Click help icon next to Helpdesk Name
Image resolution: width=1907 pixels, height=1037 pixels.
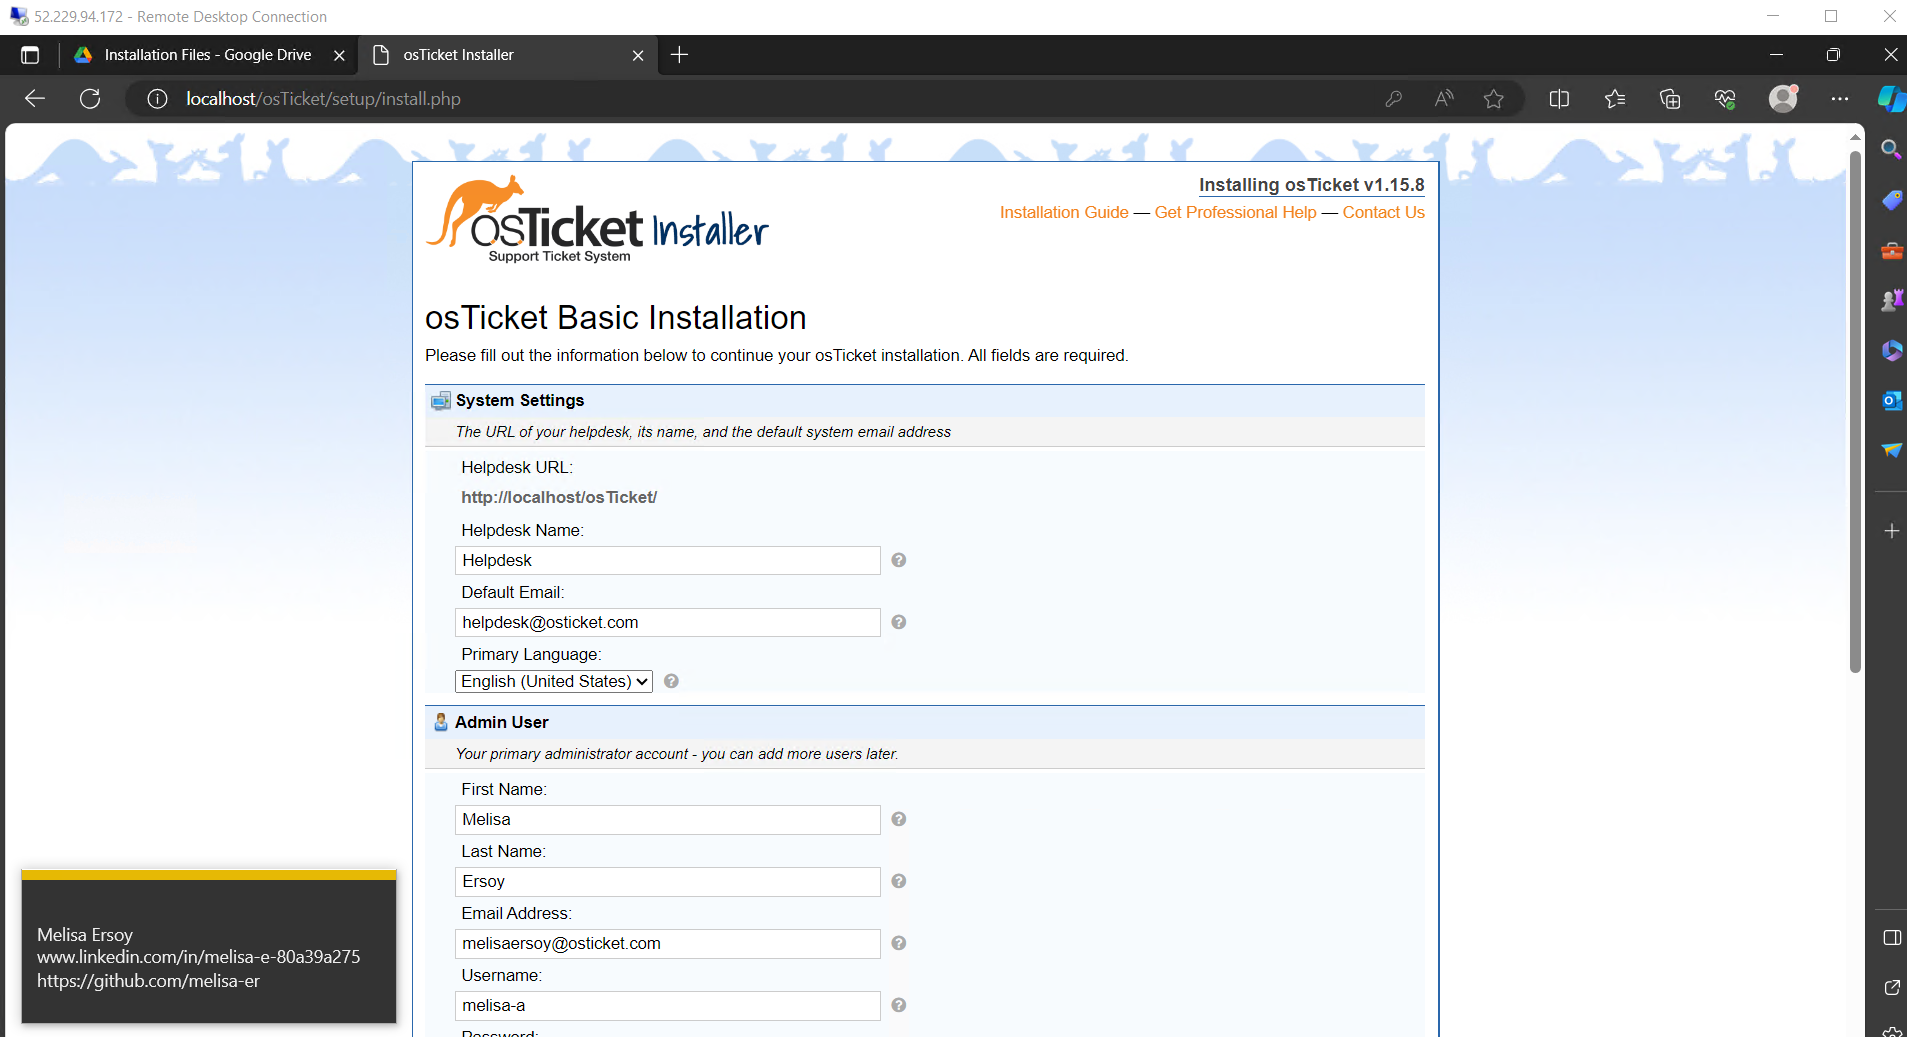click(898, 560)
